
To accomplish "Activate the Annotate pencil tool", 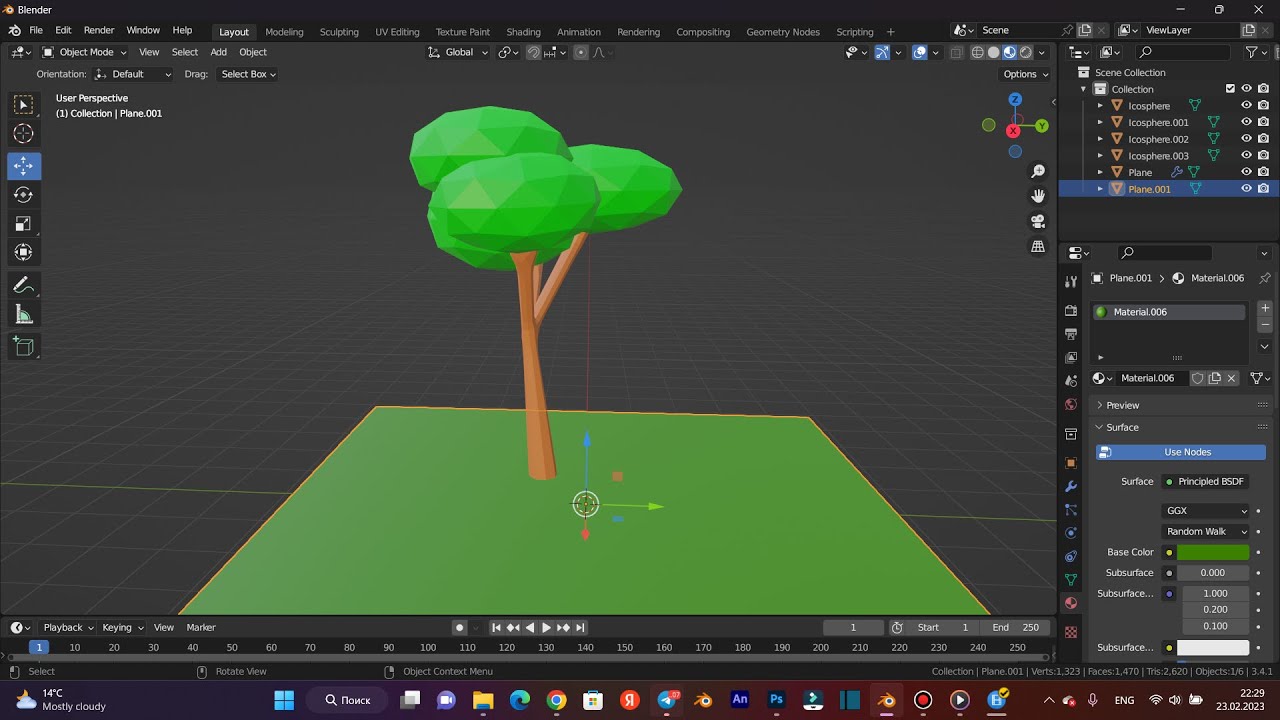I will point(24,286).
